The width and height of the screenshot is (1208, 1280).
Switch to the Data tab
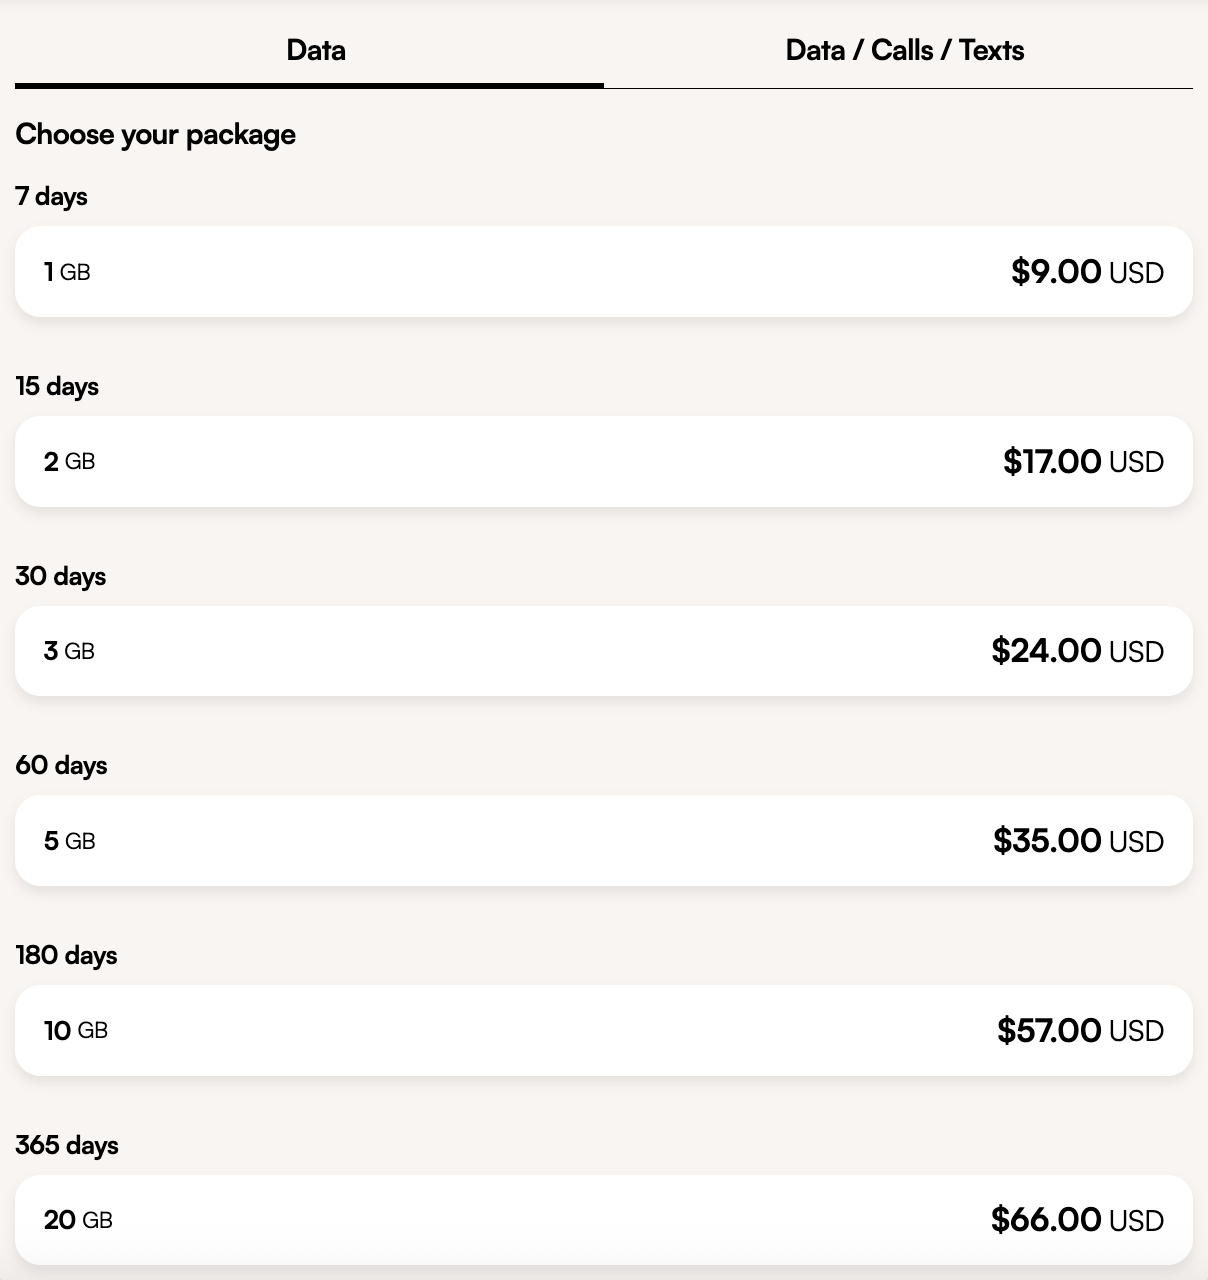(315, 50)
